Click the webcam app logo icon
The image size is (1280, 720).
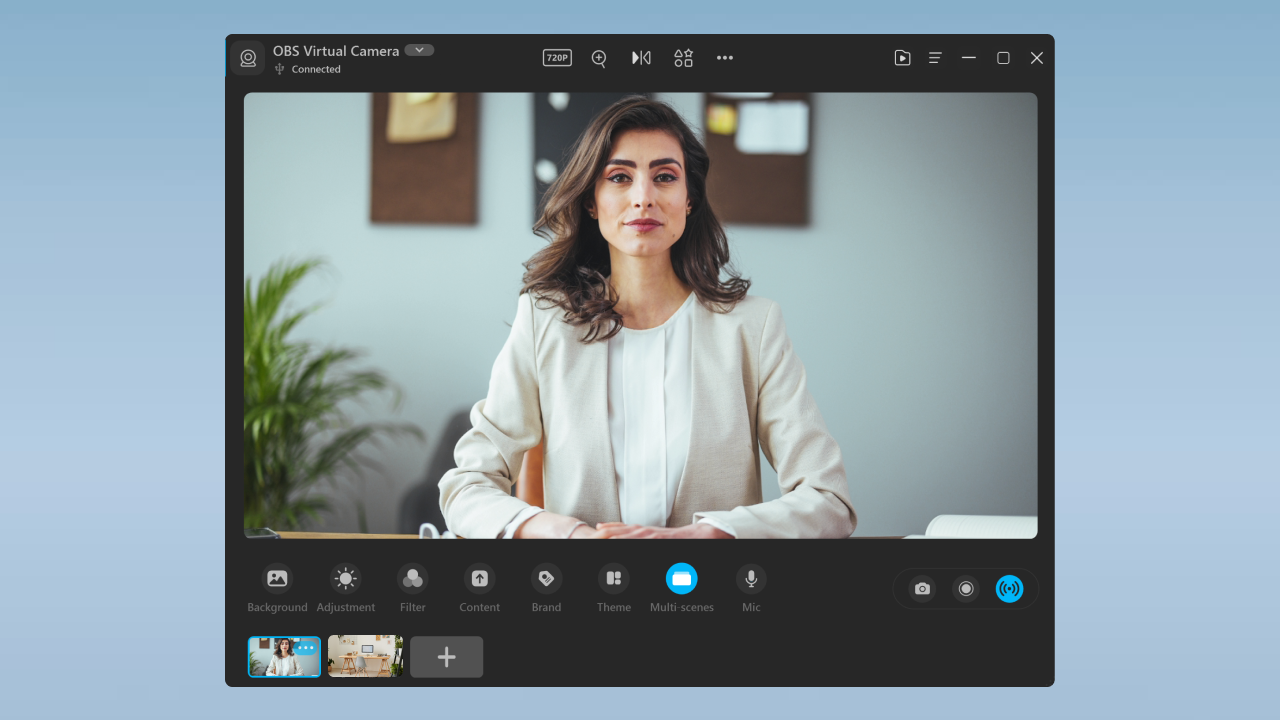click(248, 58)
